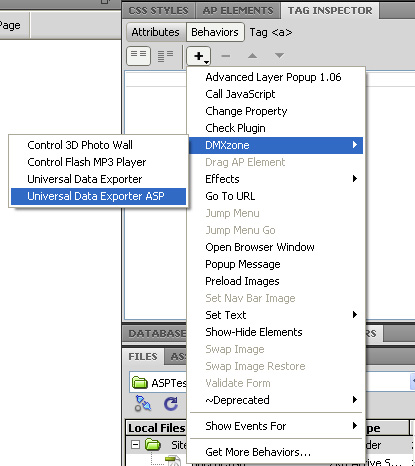The image size is (415, 466).
Task: Click the Connect to remote host icon
Action: point(143,404)
